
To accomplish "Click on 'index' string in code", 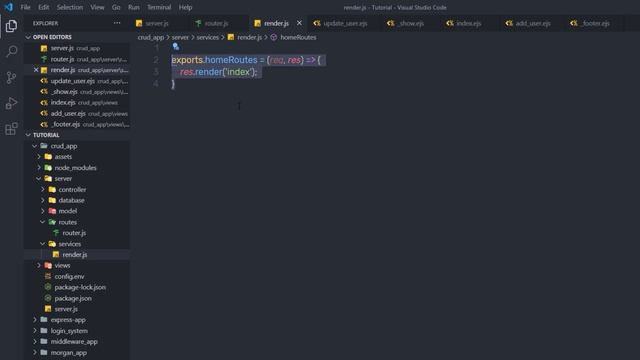I will pyautogui.click(x=238, y=72).
